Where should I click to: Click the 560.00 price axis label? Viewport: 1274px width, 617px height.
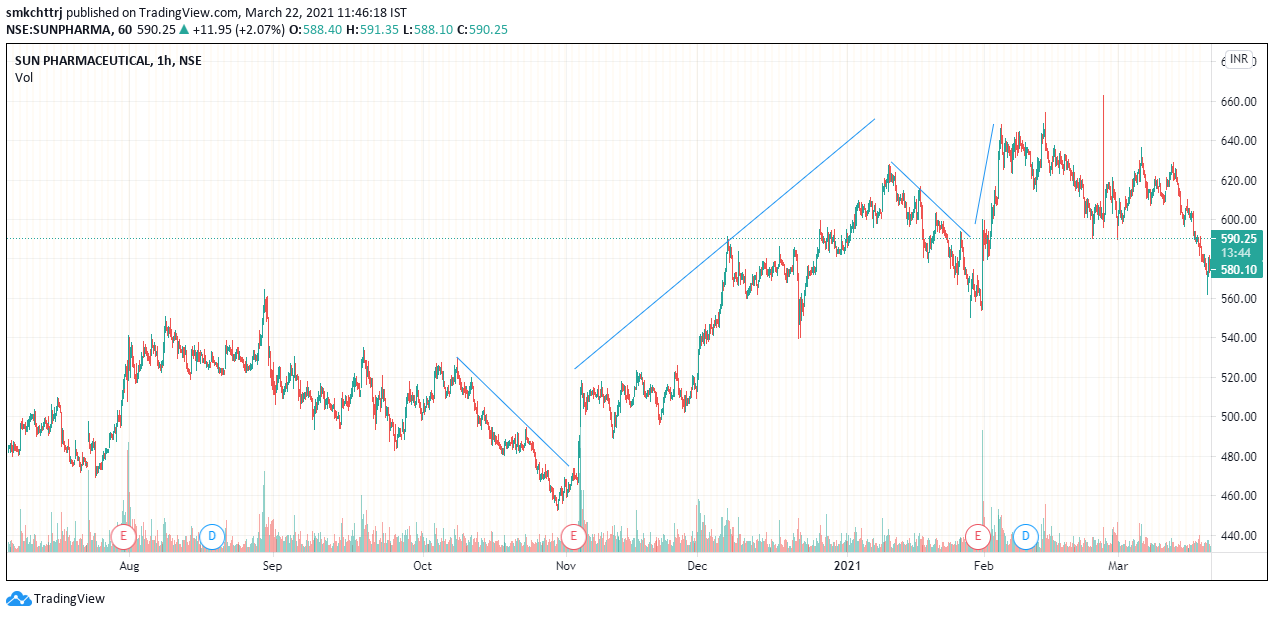coord(1238,299)
